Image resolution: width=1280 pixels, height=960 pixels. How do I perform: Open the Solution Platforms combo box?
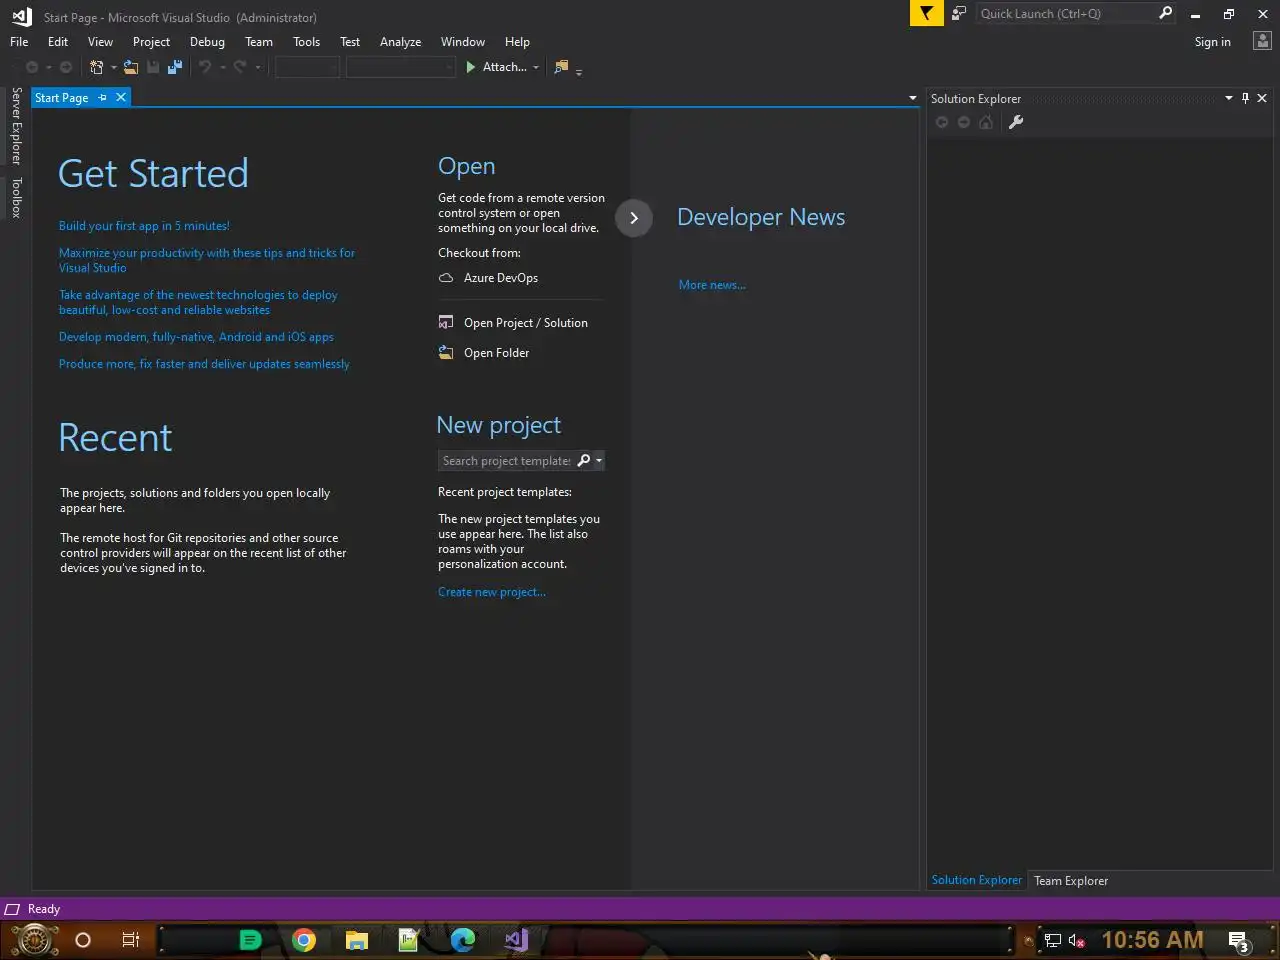click(x=400, y=67)
